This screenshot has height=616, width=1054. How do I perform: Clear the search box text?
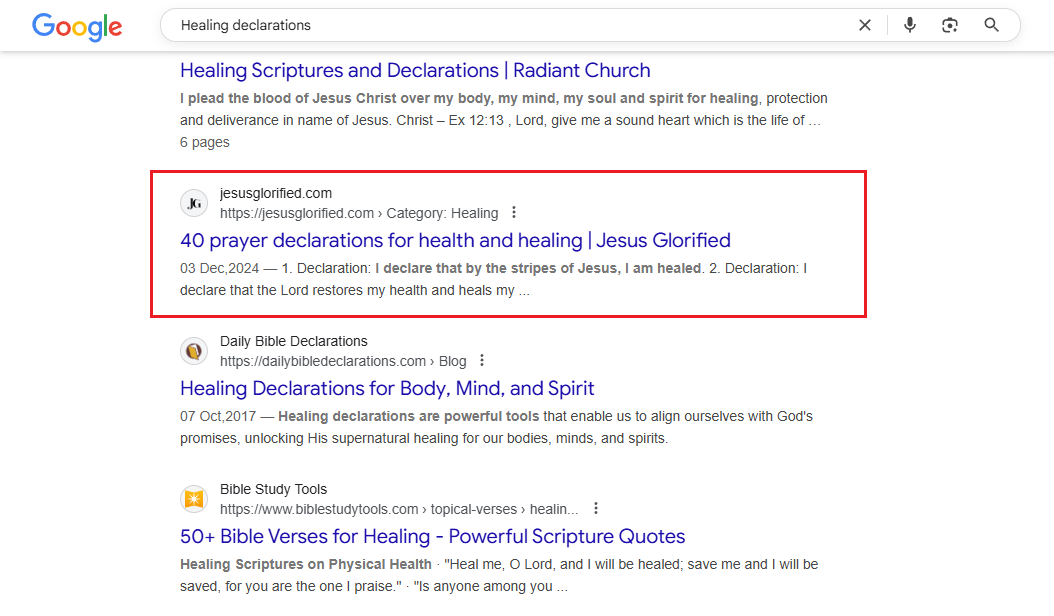point(865,25)
